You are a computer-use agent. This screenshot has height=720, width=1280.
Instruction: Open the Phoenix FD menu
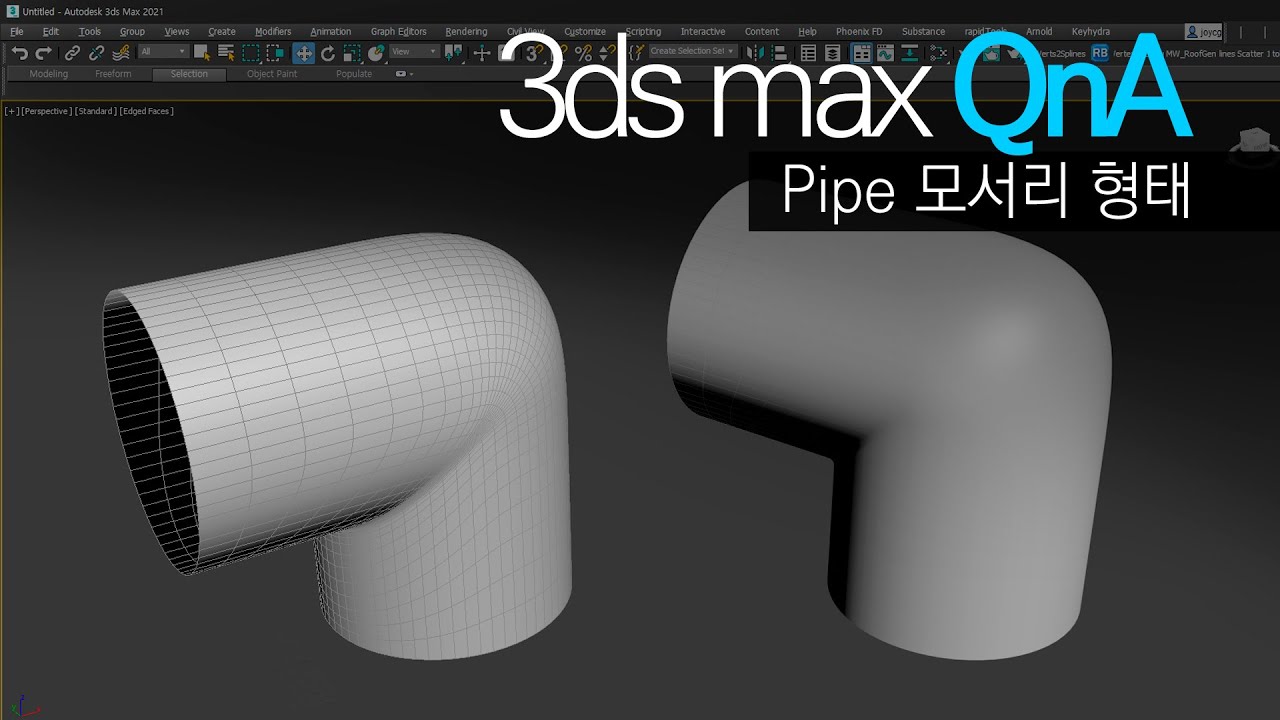tap(859, 31)
